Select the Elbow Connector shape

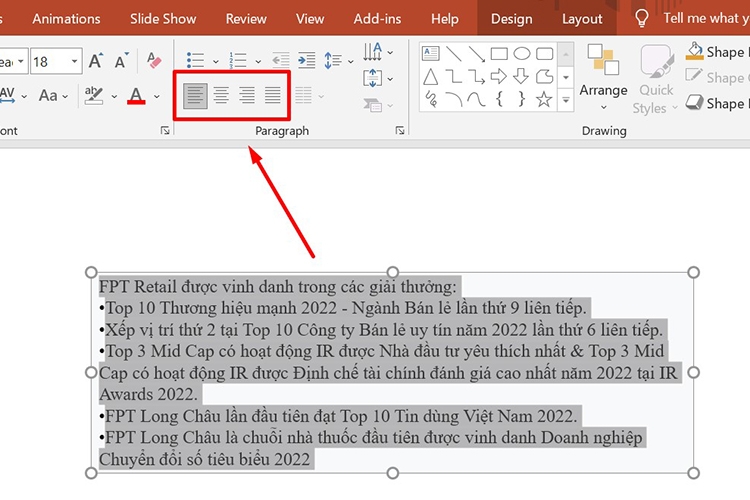tap(453, 77)
